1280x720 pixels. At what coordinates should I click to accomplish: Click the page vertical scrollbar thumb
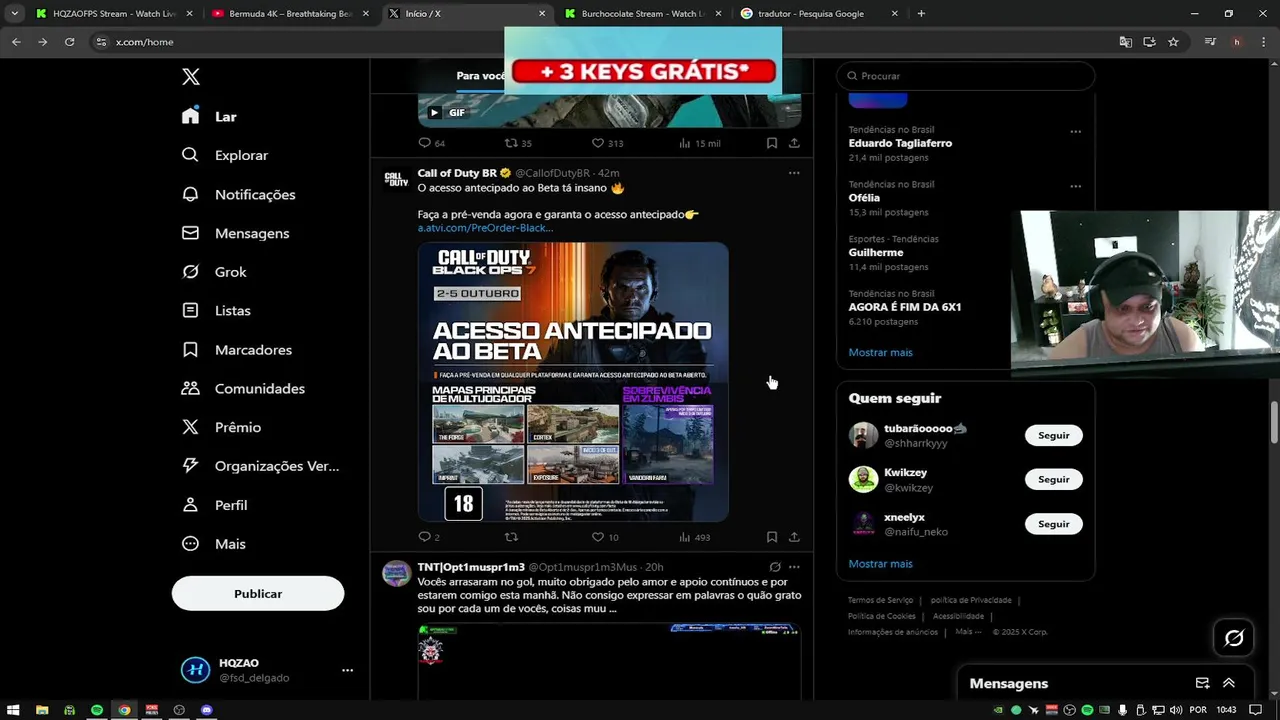click(1274, 422)
